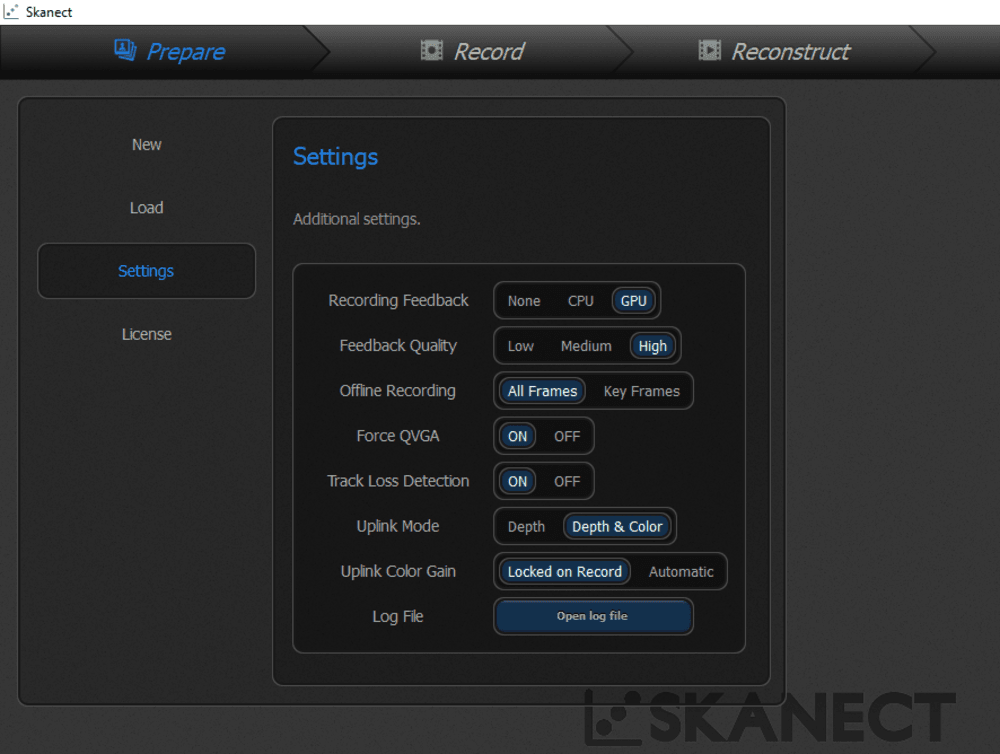Set Recording Feedback to CPU
Image resolution: width=1000 pixels, height=754 pixels.
580,301
